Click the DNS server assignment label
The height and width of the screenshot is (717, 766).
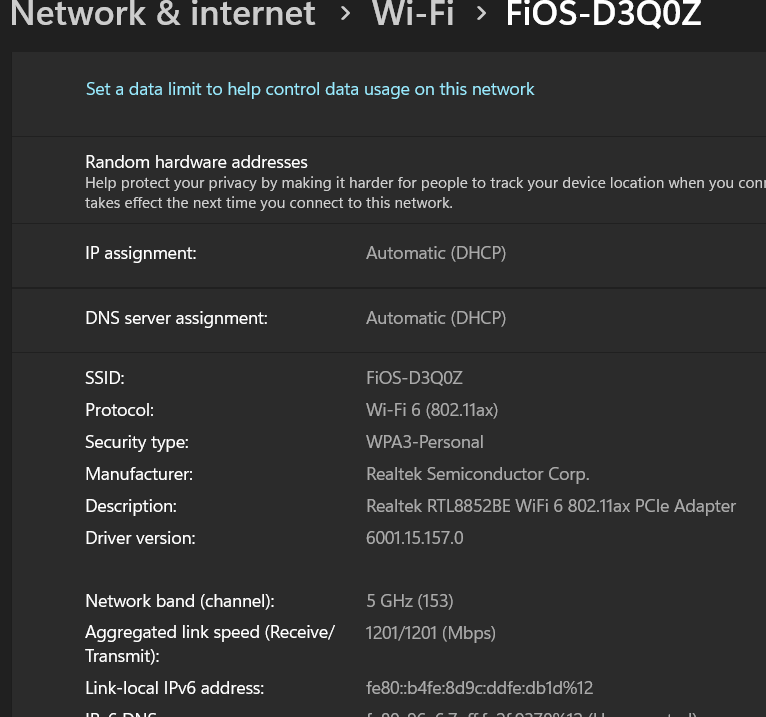[176, 318]
